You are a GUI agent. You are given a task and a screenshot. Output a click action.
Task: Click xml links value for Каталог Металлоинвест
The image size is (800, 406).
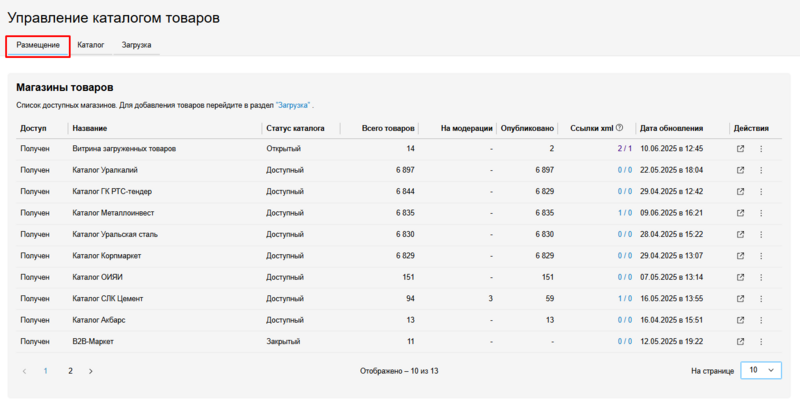624,213
